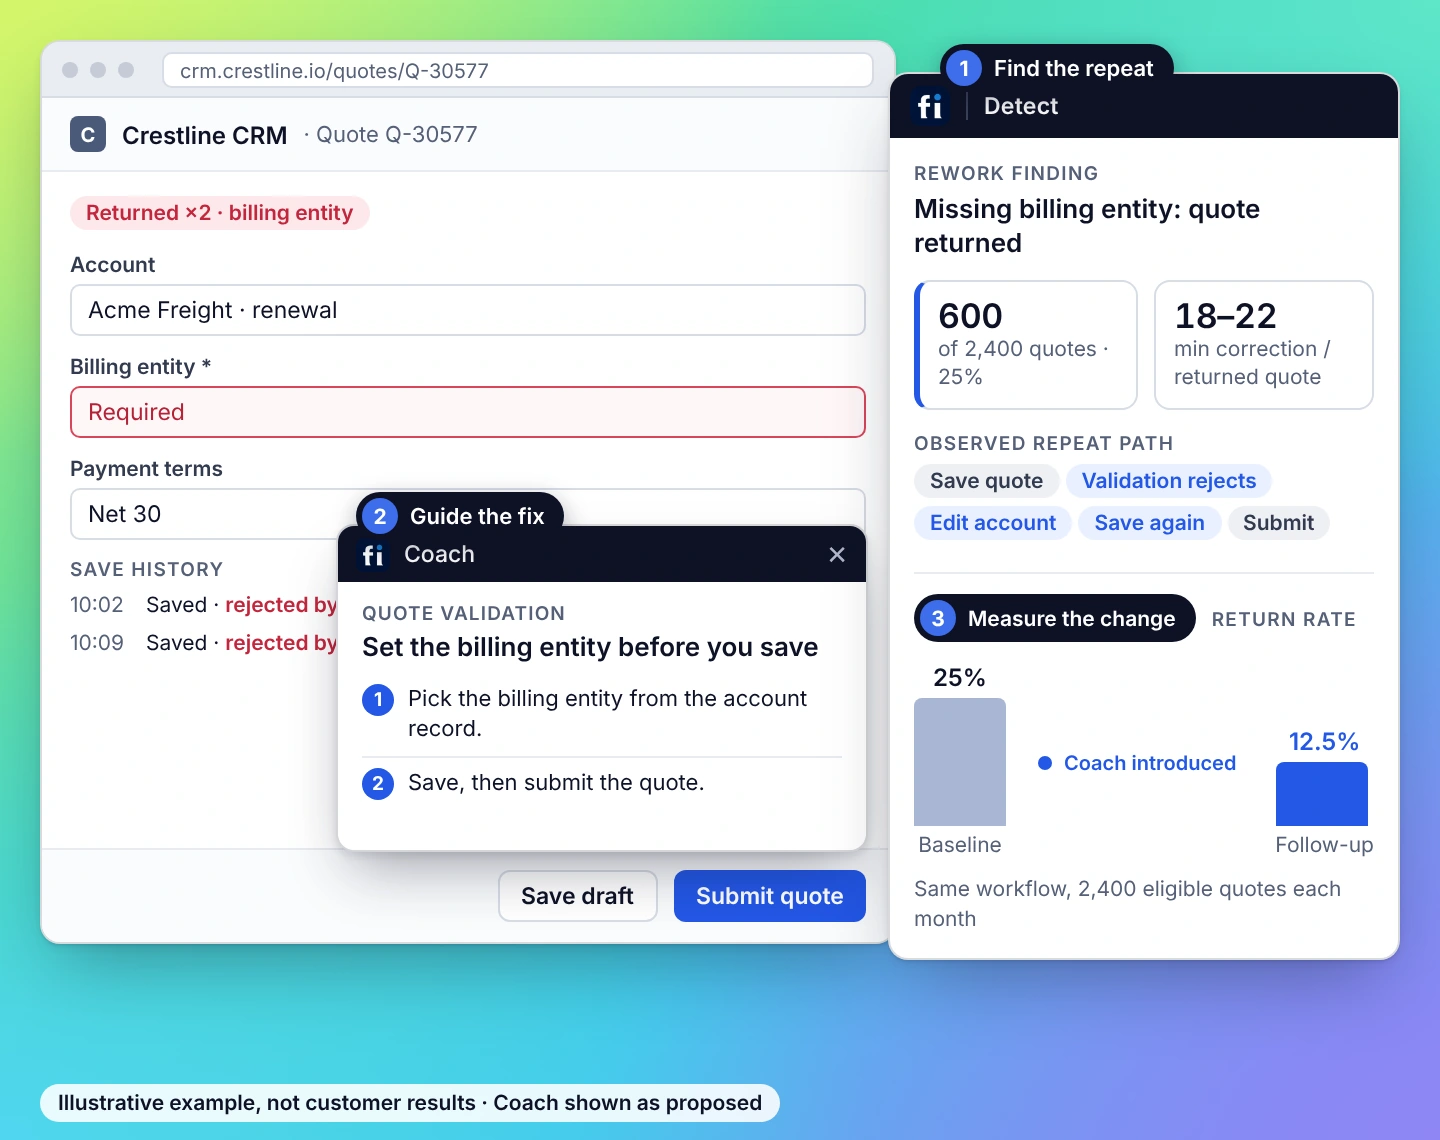Screen dimensions: 1440x1140
Task: Click the Same workflow caption text
Action: click(1128, 904)
